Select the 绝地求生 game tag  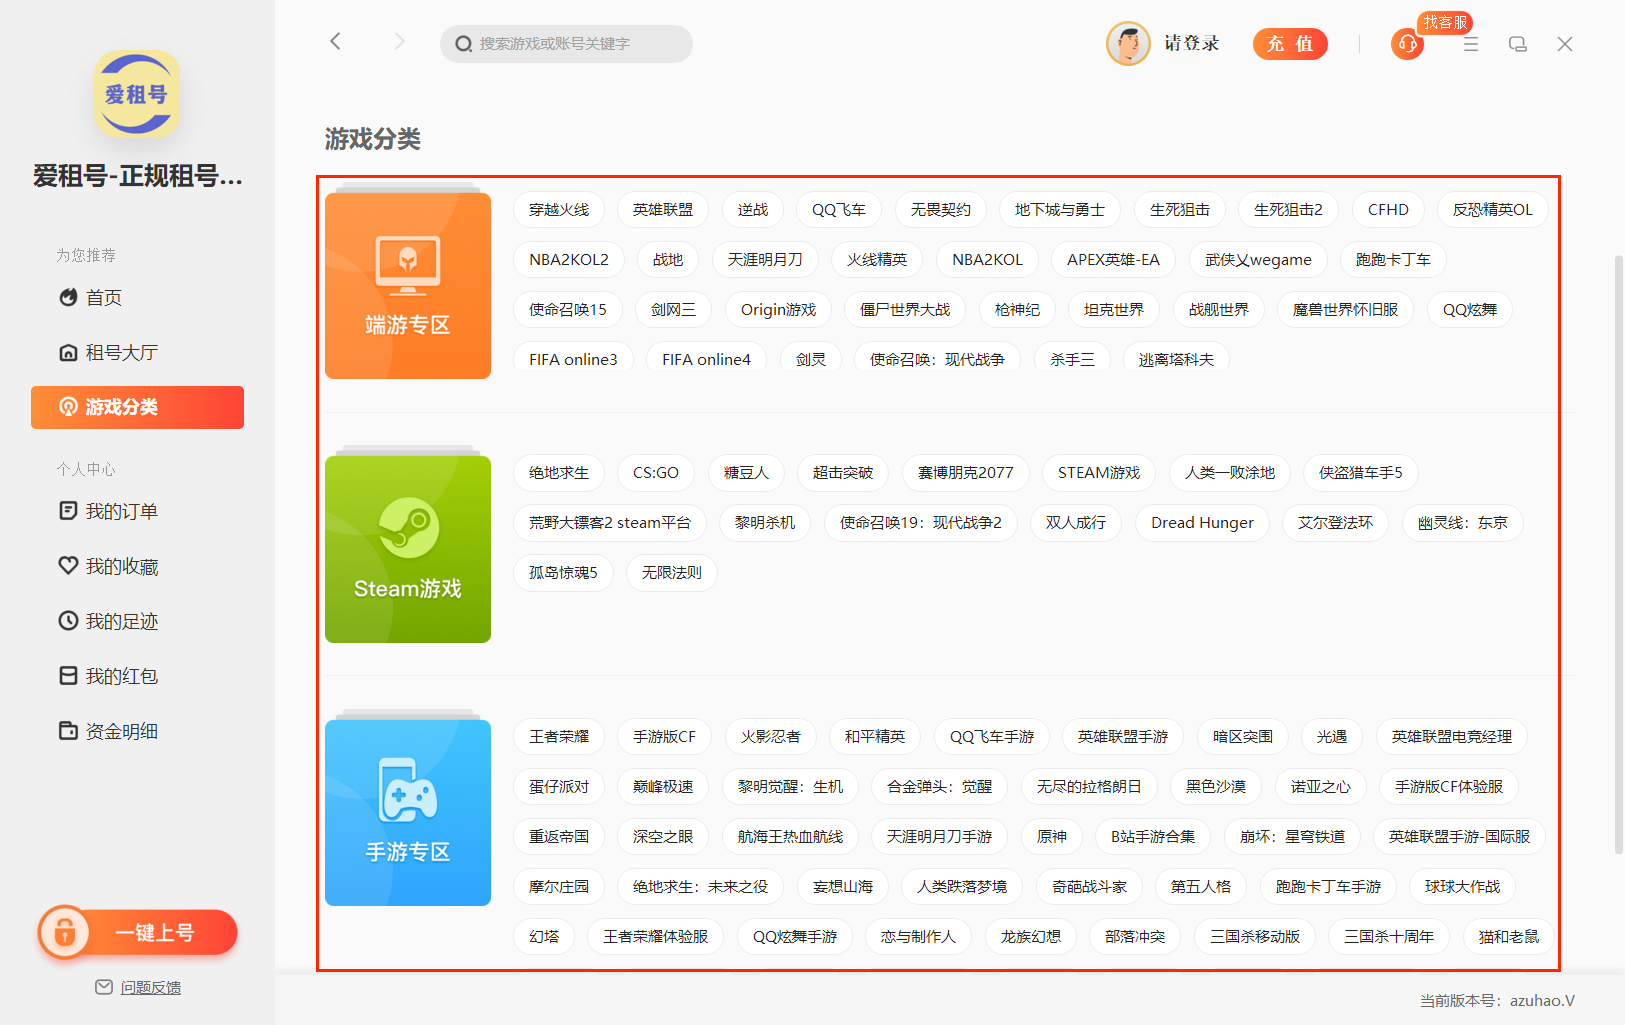point(559,473)
